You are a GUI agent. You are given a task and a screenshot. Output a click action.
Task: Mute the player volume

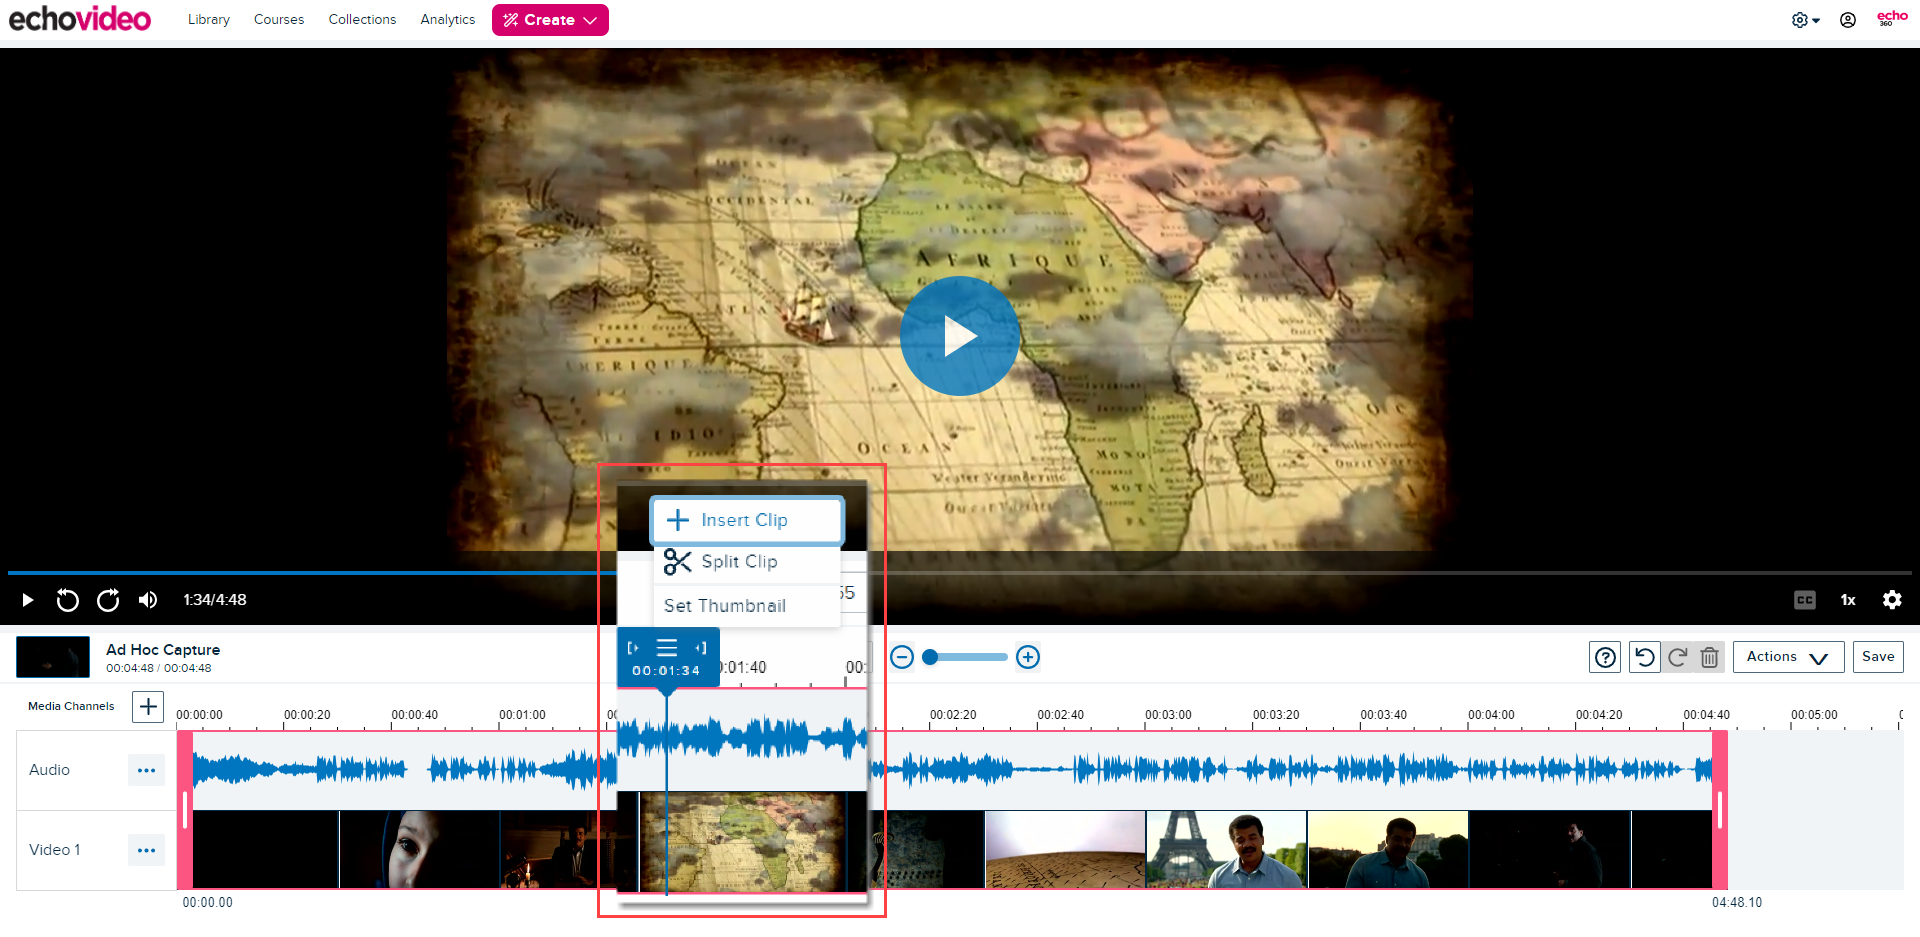pyautogui.click(x=148, y=600)
